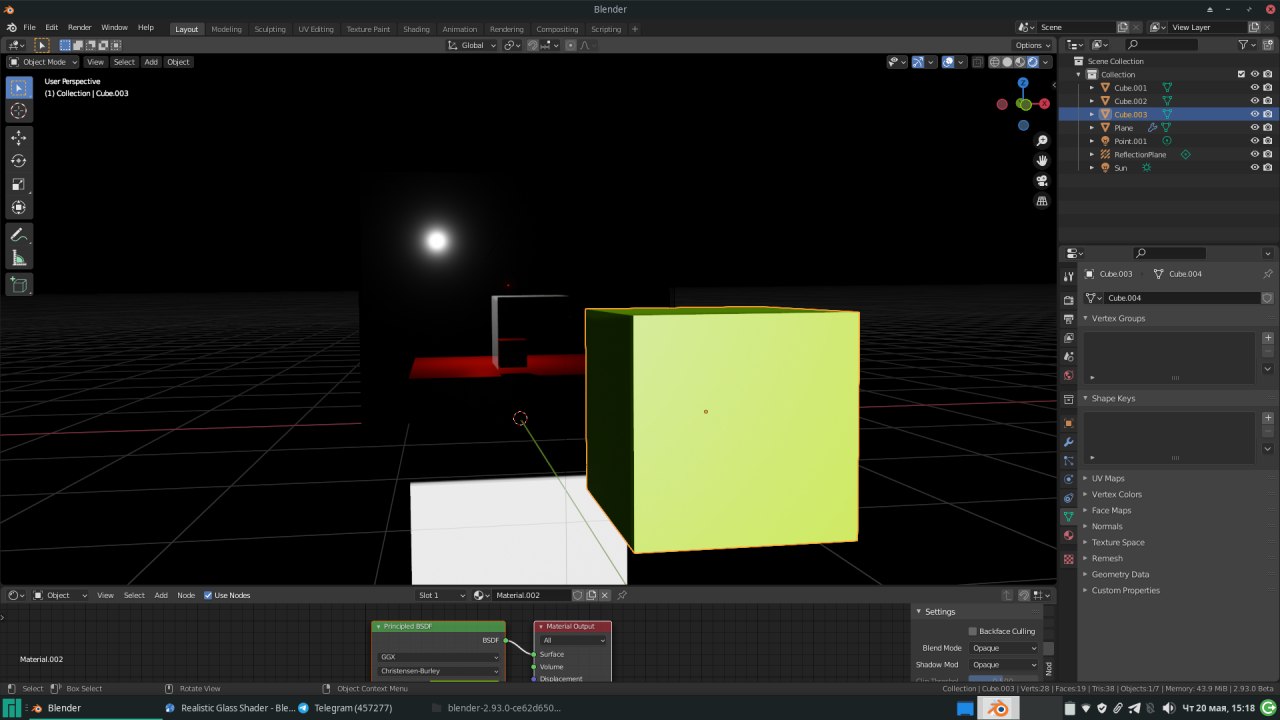Toggle X-ray mode in viewport header
This screenshot has height=720, width=1280.
pos(978,62)
